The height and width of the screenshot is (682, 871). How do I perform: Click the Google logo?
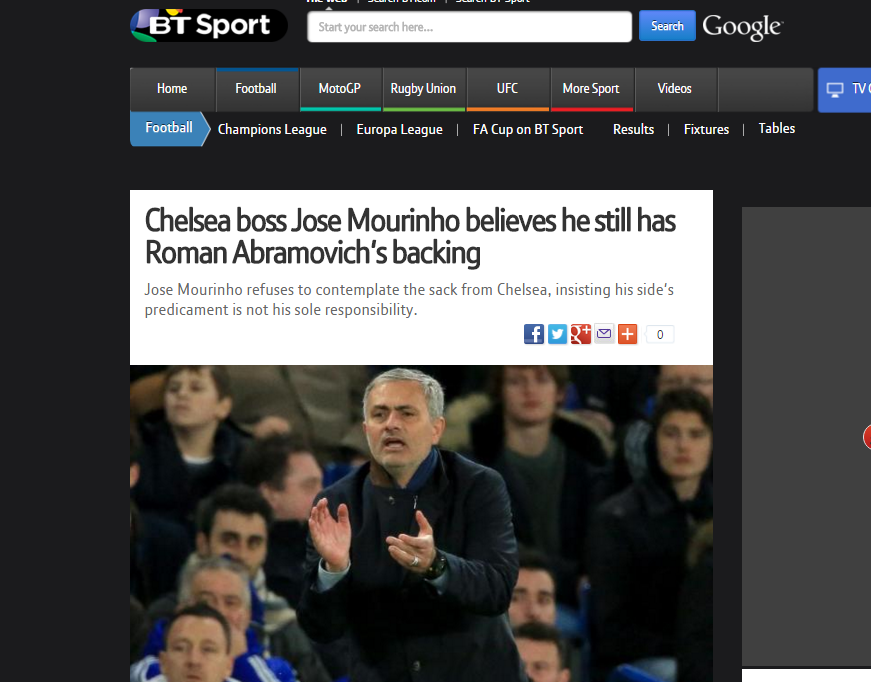tap(743, 27)
